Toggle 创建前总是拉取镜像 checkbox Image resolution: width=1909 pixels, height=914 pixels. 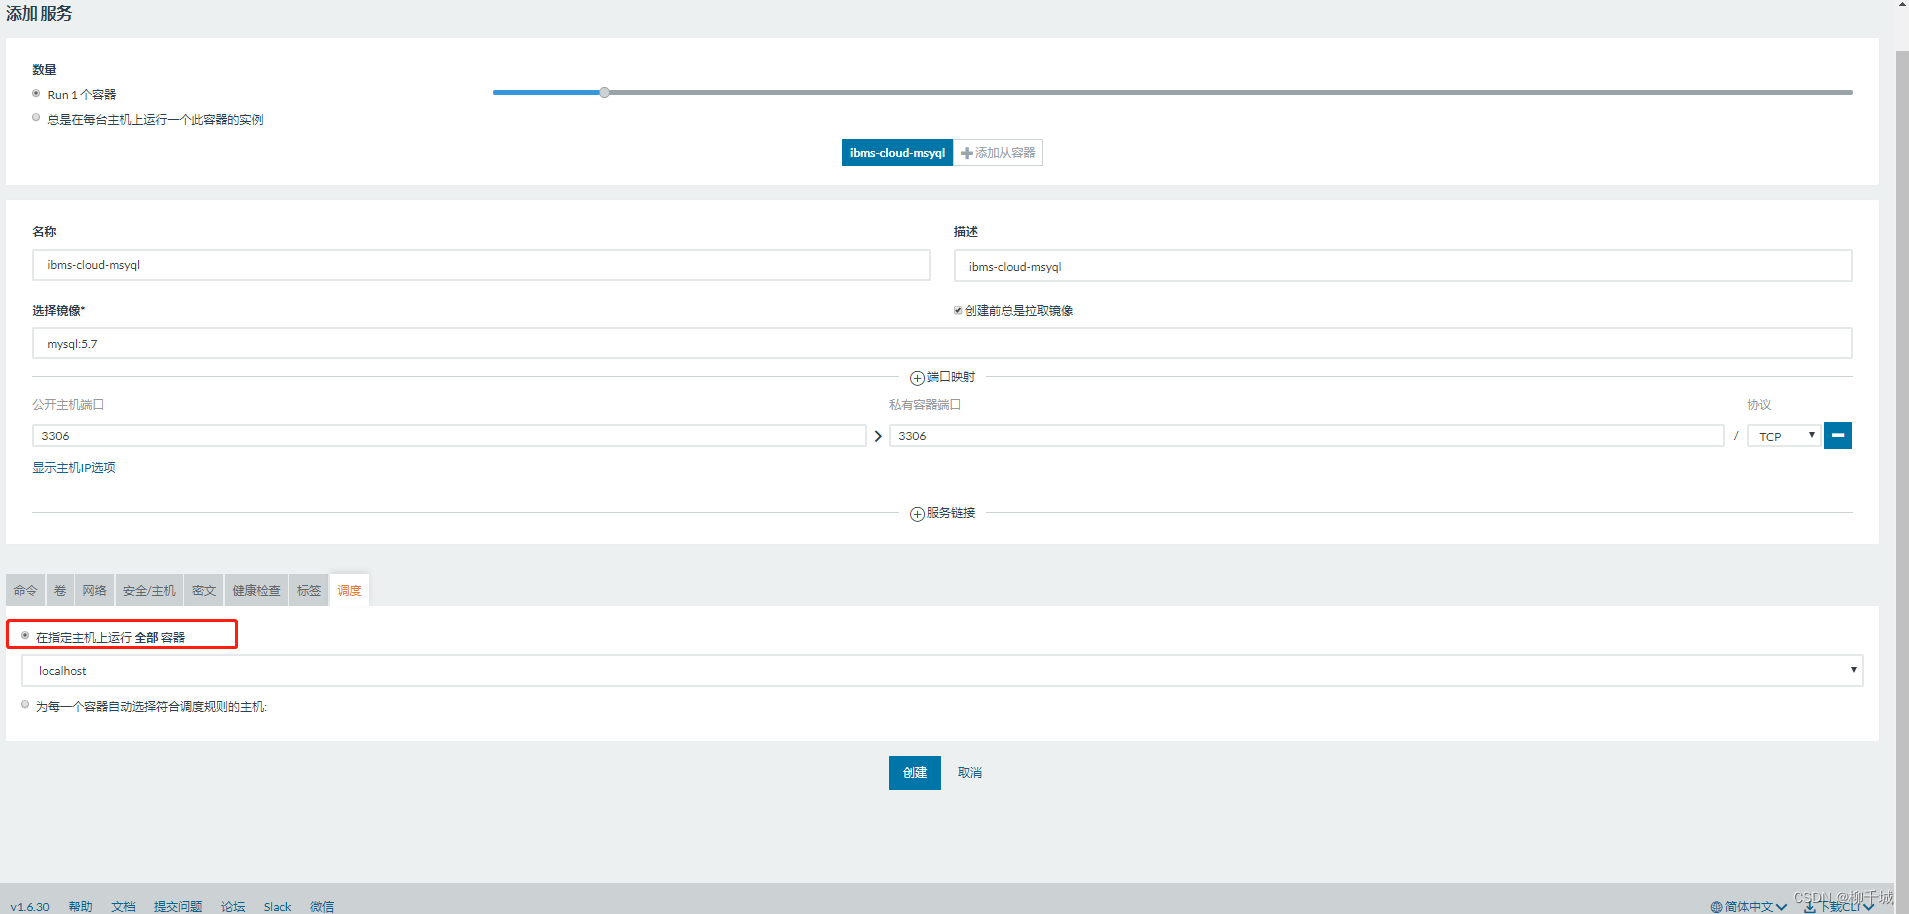(958, 310)
